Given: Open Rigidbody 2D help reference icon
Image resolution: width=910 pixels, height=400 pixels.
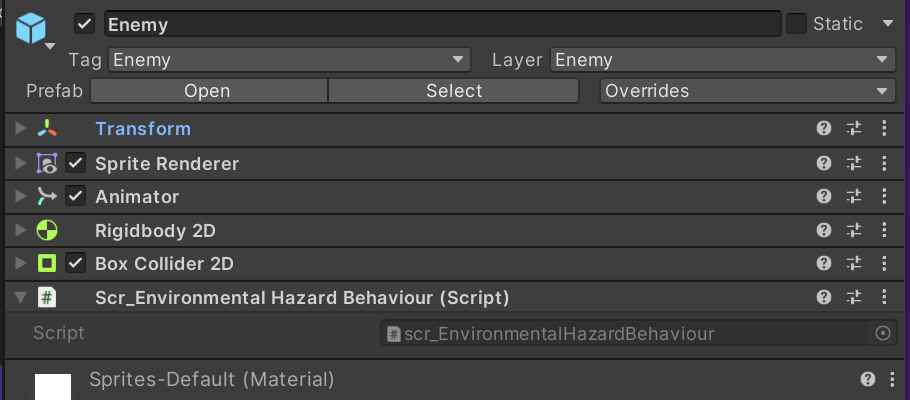Looking at the screenshot, I should tap(824, 231).
